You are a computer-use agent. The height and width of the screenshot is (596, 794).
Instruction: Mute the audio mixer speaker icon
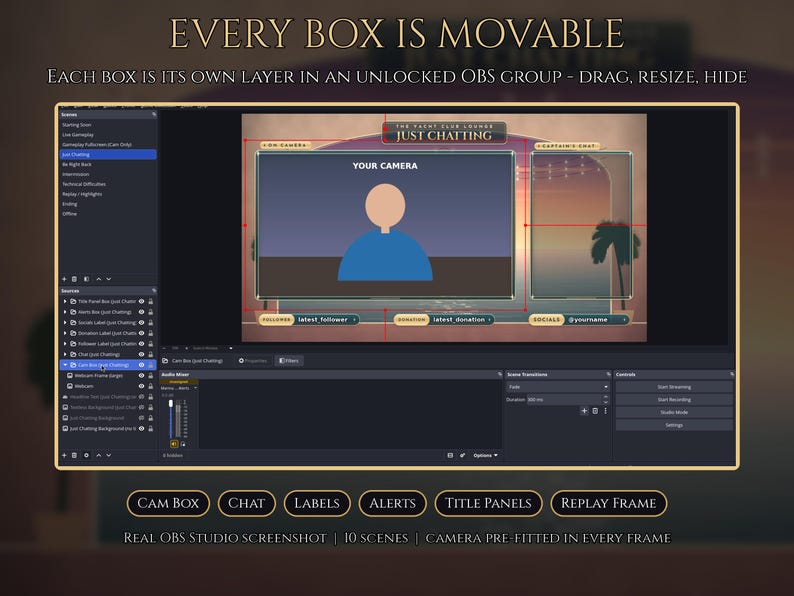point(174,444)
